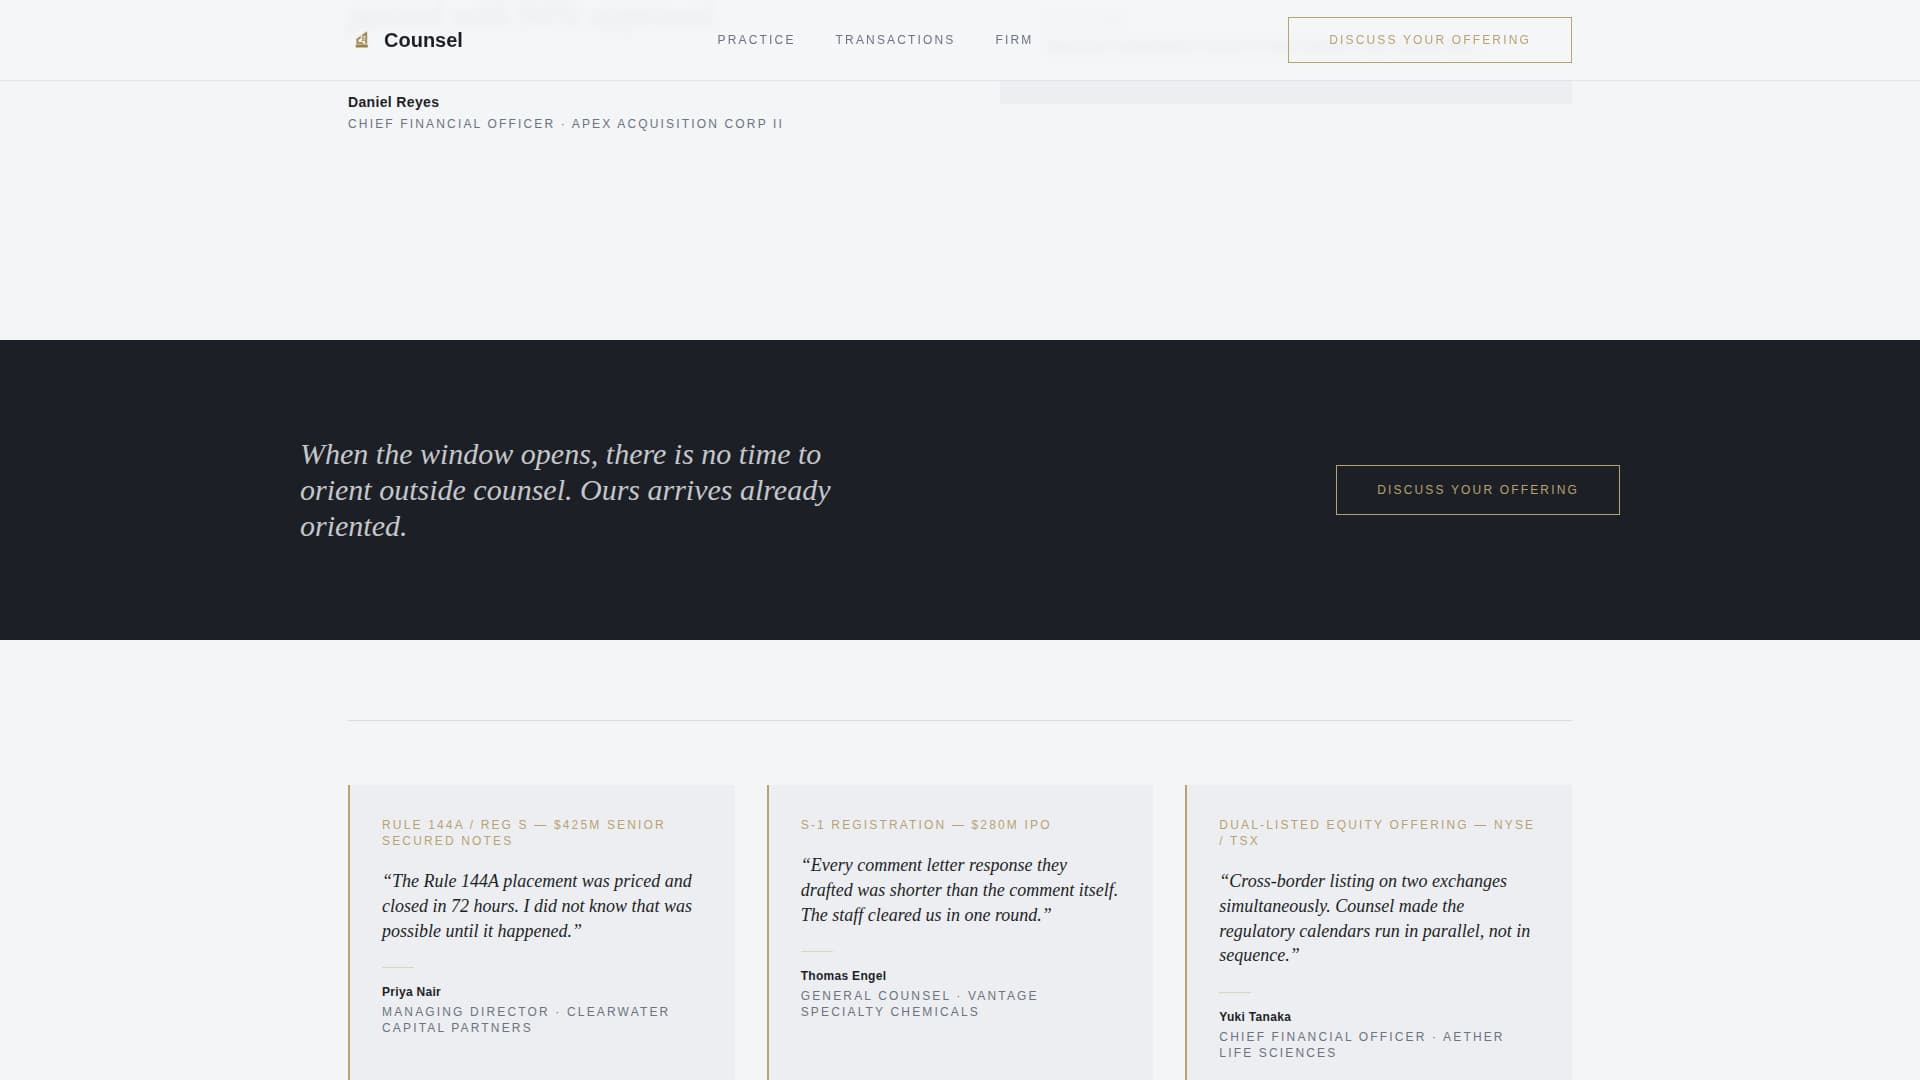Open the PRACTICE navigation item
The width and height of the screenshot is (1920, 1080).
756,40
